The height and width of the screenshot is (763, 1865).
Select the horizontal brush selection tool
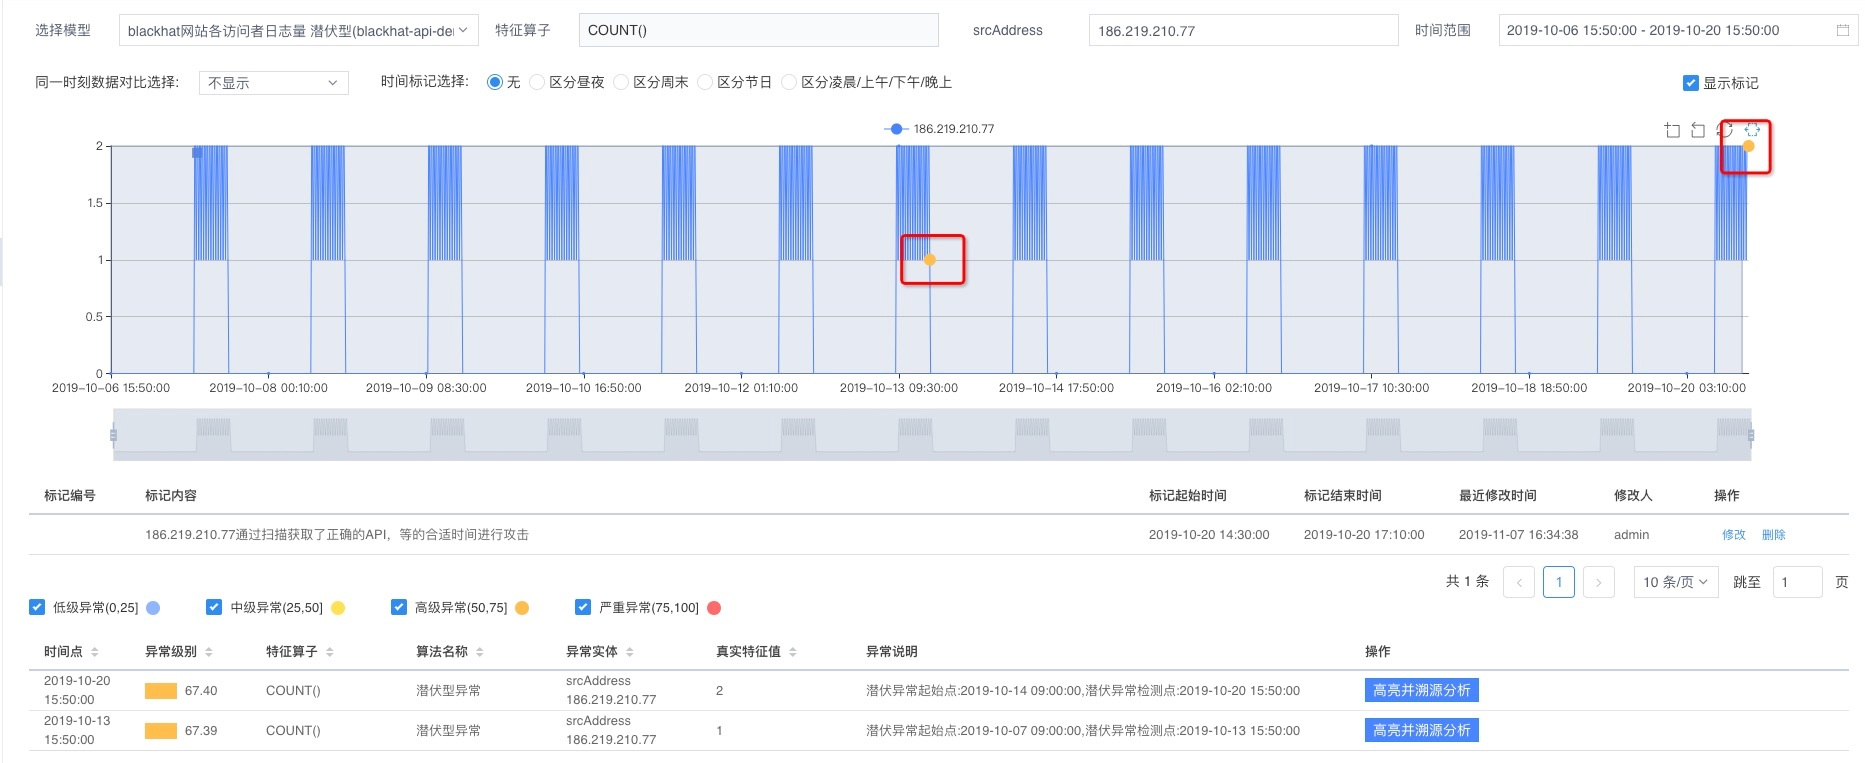tap(1752, 129)
